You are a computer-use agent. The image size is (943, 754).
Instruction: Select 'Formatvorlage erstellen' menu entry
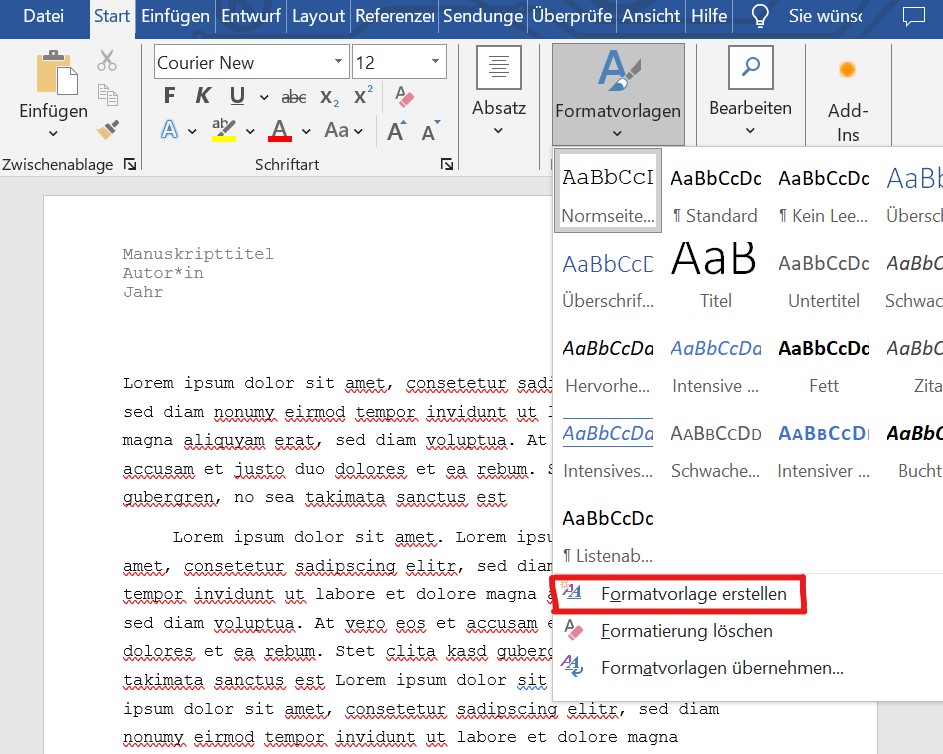tap(693, 594)
